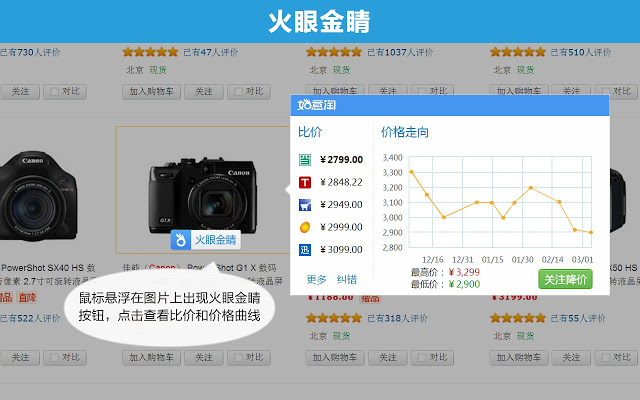640x400 pixels.
Task: Open the red Tmall icon at ¥2848.22
Action: [305, 182]
